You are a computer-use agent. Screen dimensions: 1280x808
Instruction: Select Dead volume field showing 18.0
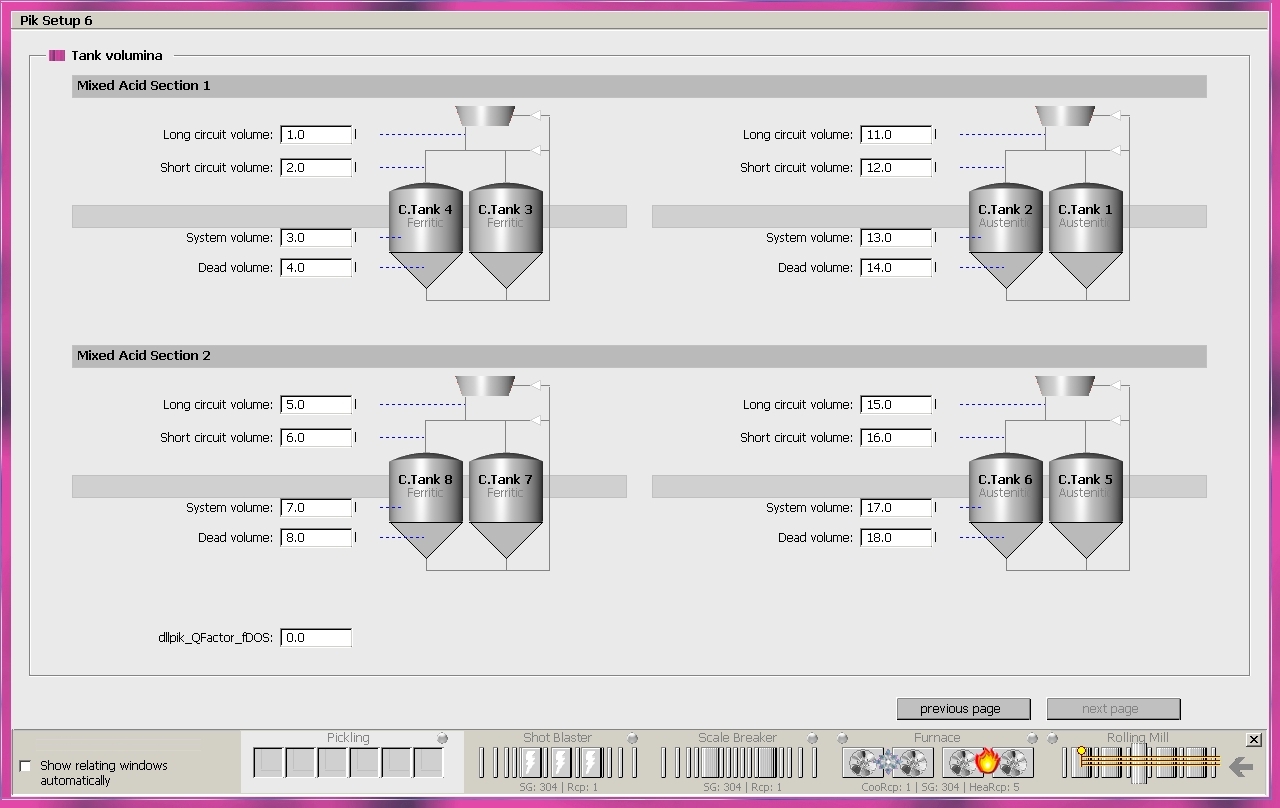[x=896, y=537]
